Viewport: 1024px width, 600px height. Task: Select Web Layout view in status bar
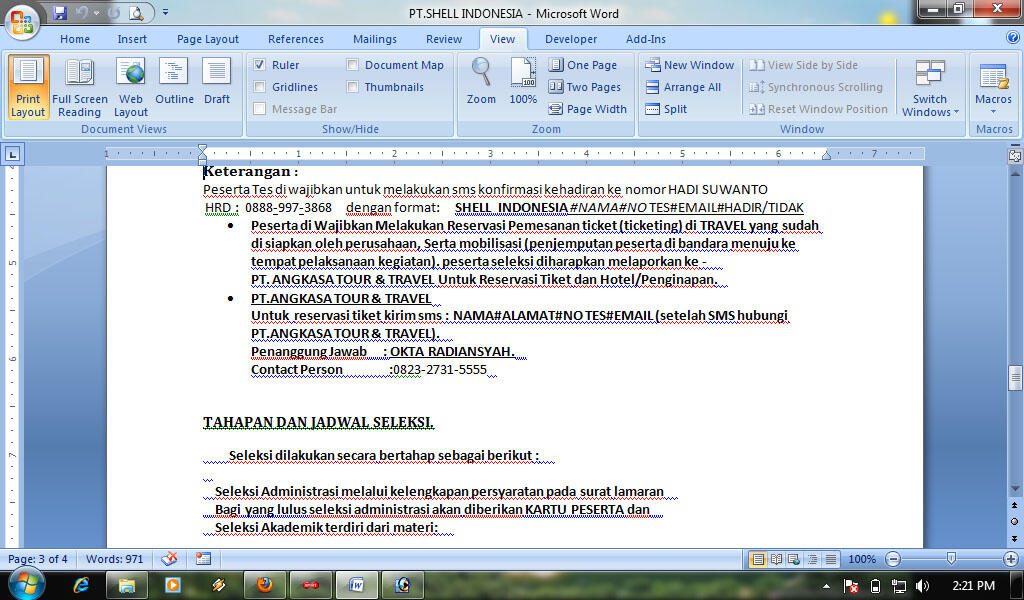pyautogui.click(x=794, y=560)
